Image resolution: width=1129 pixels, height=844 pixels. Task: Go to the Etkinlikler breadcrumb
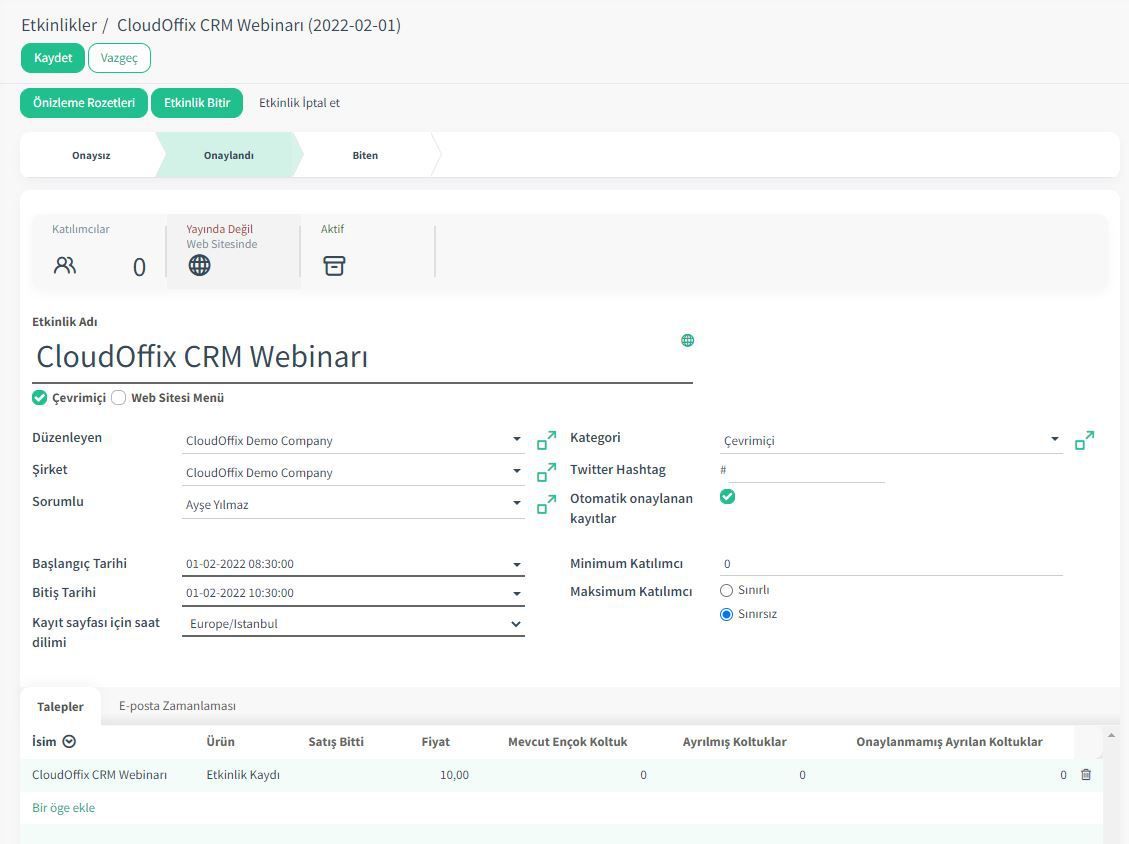click(x=59, y=25)
